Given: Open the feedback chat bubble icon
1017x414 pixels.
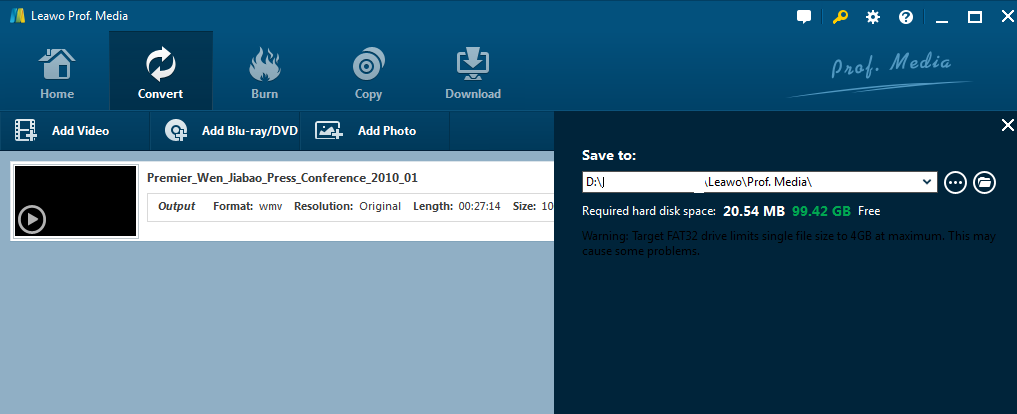Looking at the screenshot, I should (804, 17).
